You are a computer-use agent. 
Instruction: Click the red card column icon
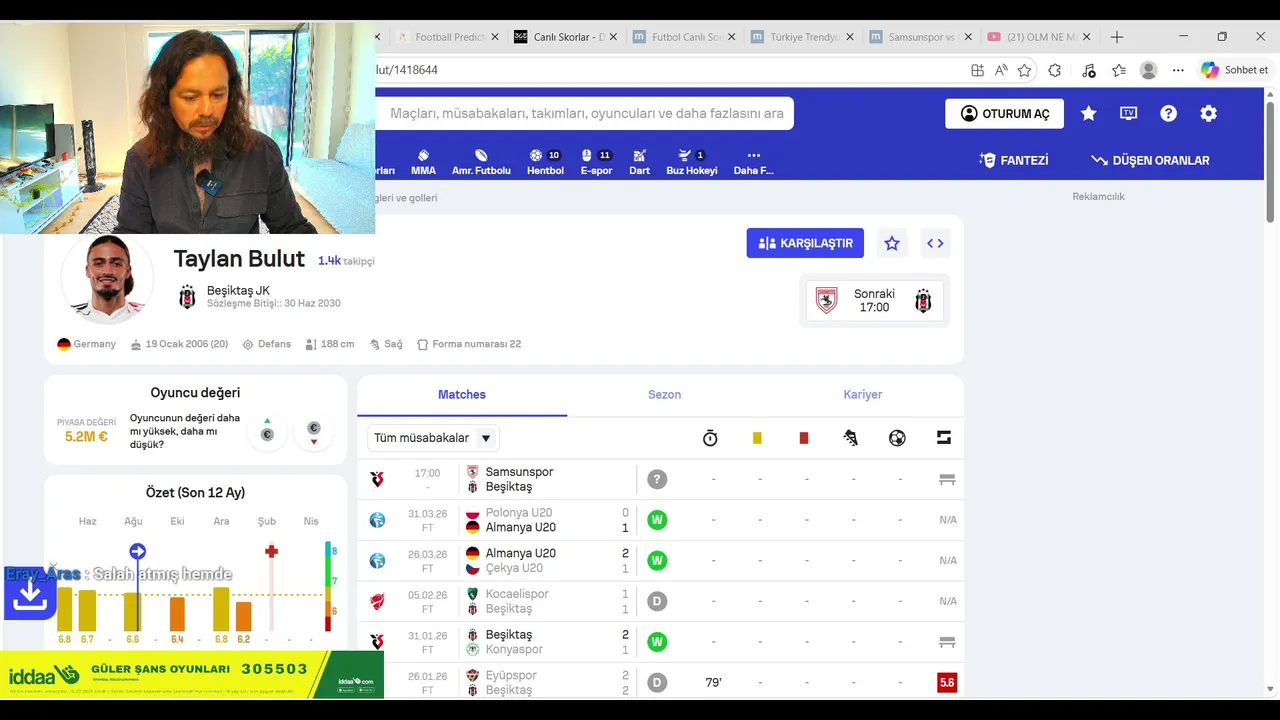click(x=804, y=438)
